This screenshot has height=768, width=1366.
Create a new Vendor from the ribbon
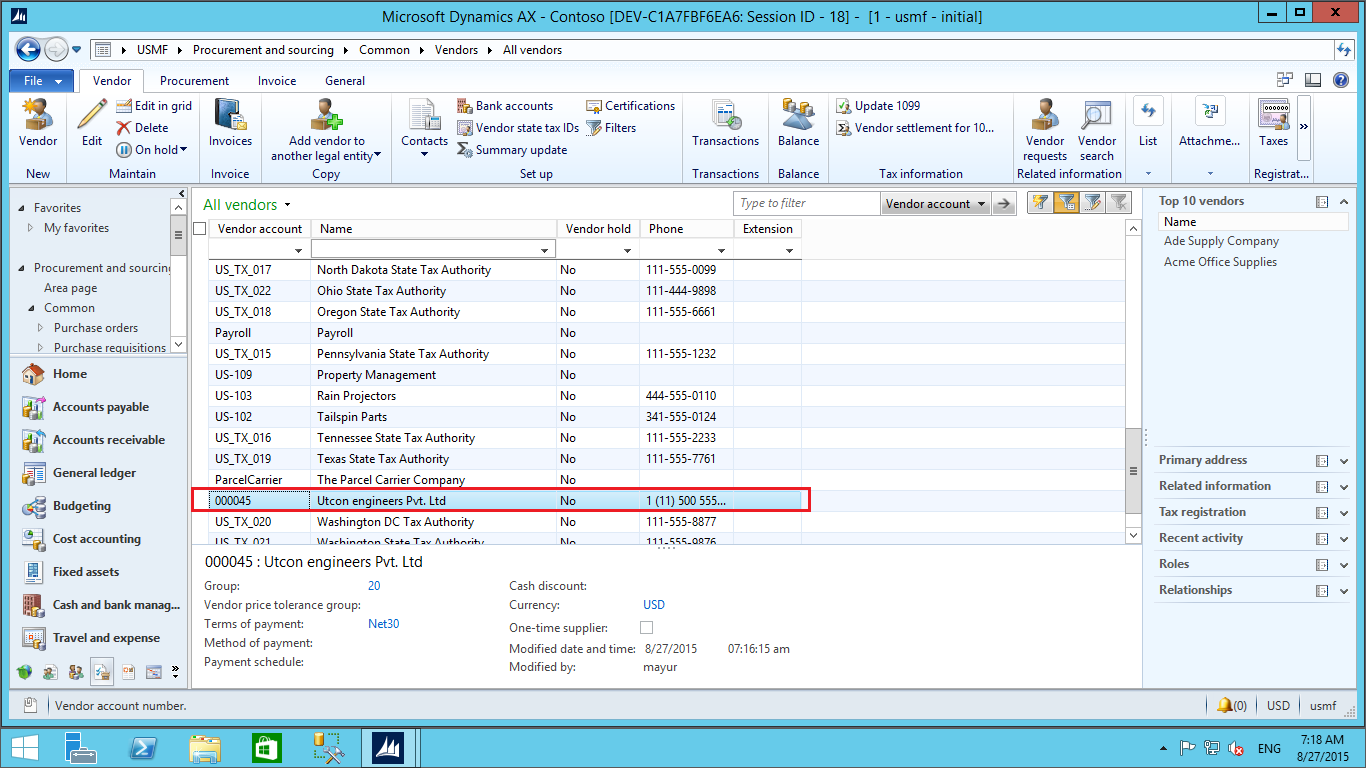click(x=38, y=123)
